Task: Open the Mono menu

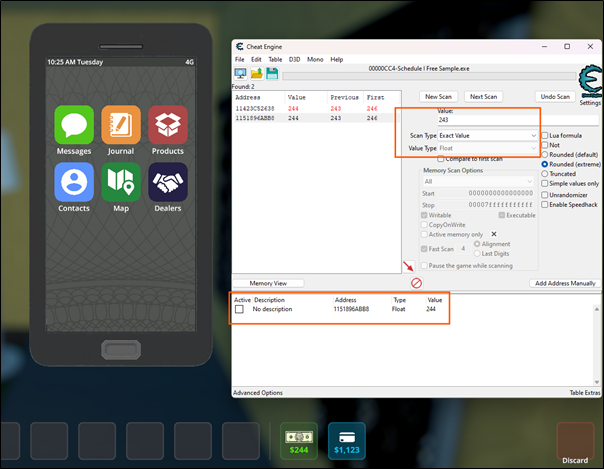Action: [x=314, y=60]
